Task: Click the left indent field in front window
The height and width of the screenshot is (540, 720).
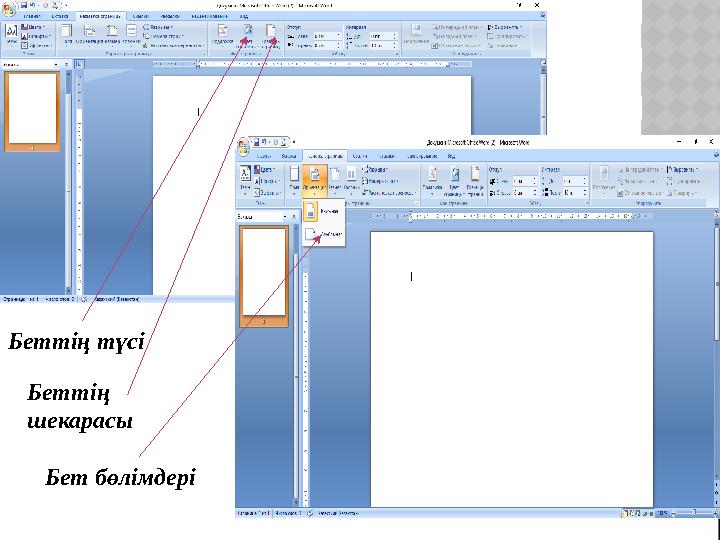Action: click(524, 181)
